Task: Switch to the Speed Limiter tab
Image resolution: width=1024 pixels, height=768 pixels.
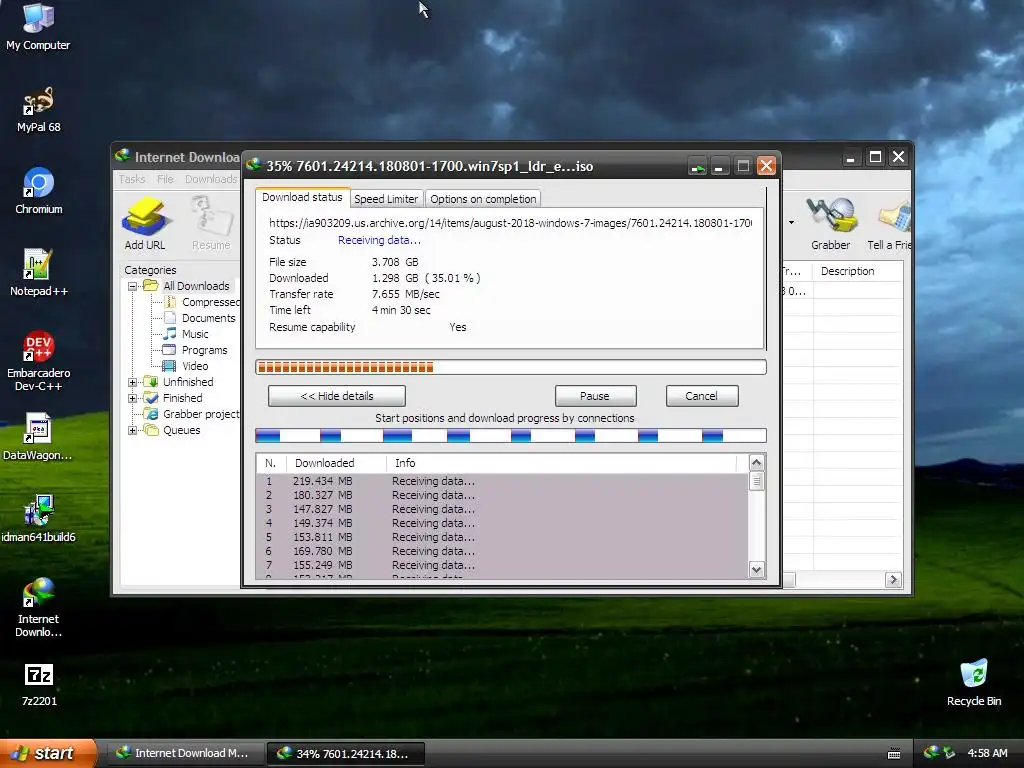Action: [x=386, y=199]
